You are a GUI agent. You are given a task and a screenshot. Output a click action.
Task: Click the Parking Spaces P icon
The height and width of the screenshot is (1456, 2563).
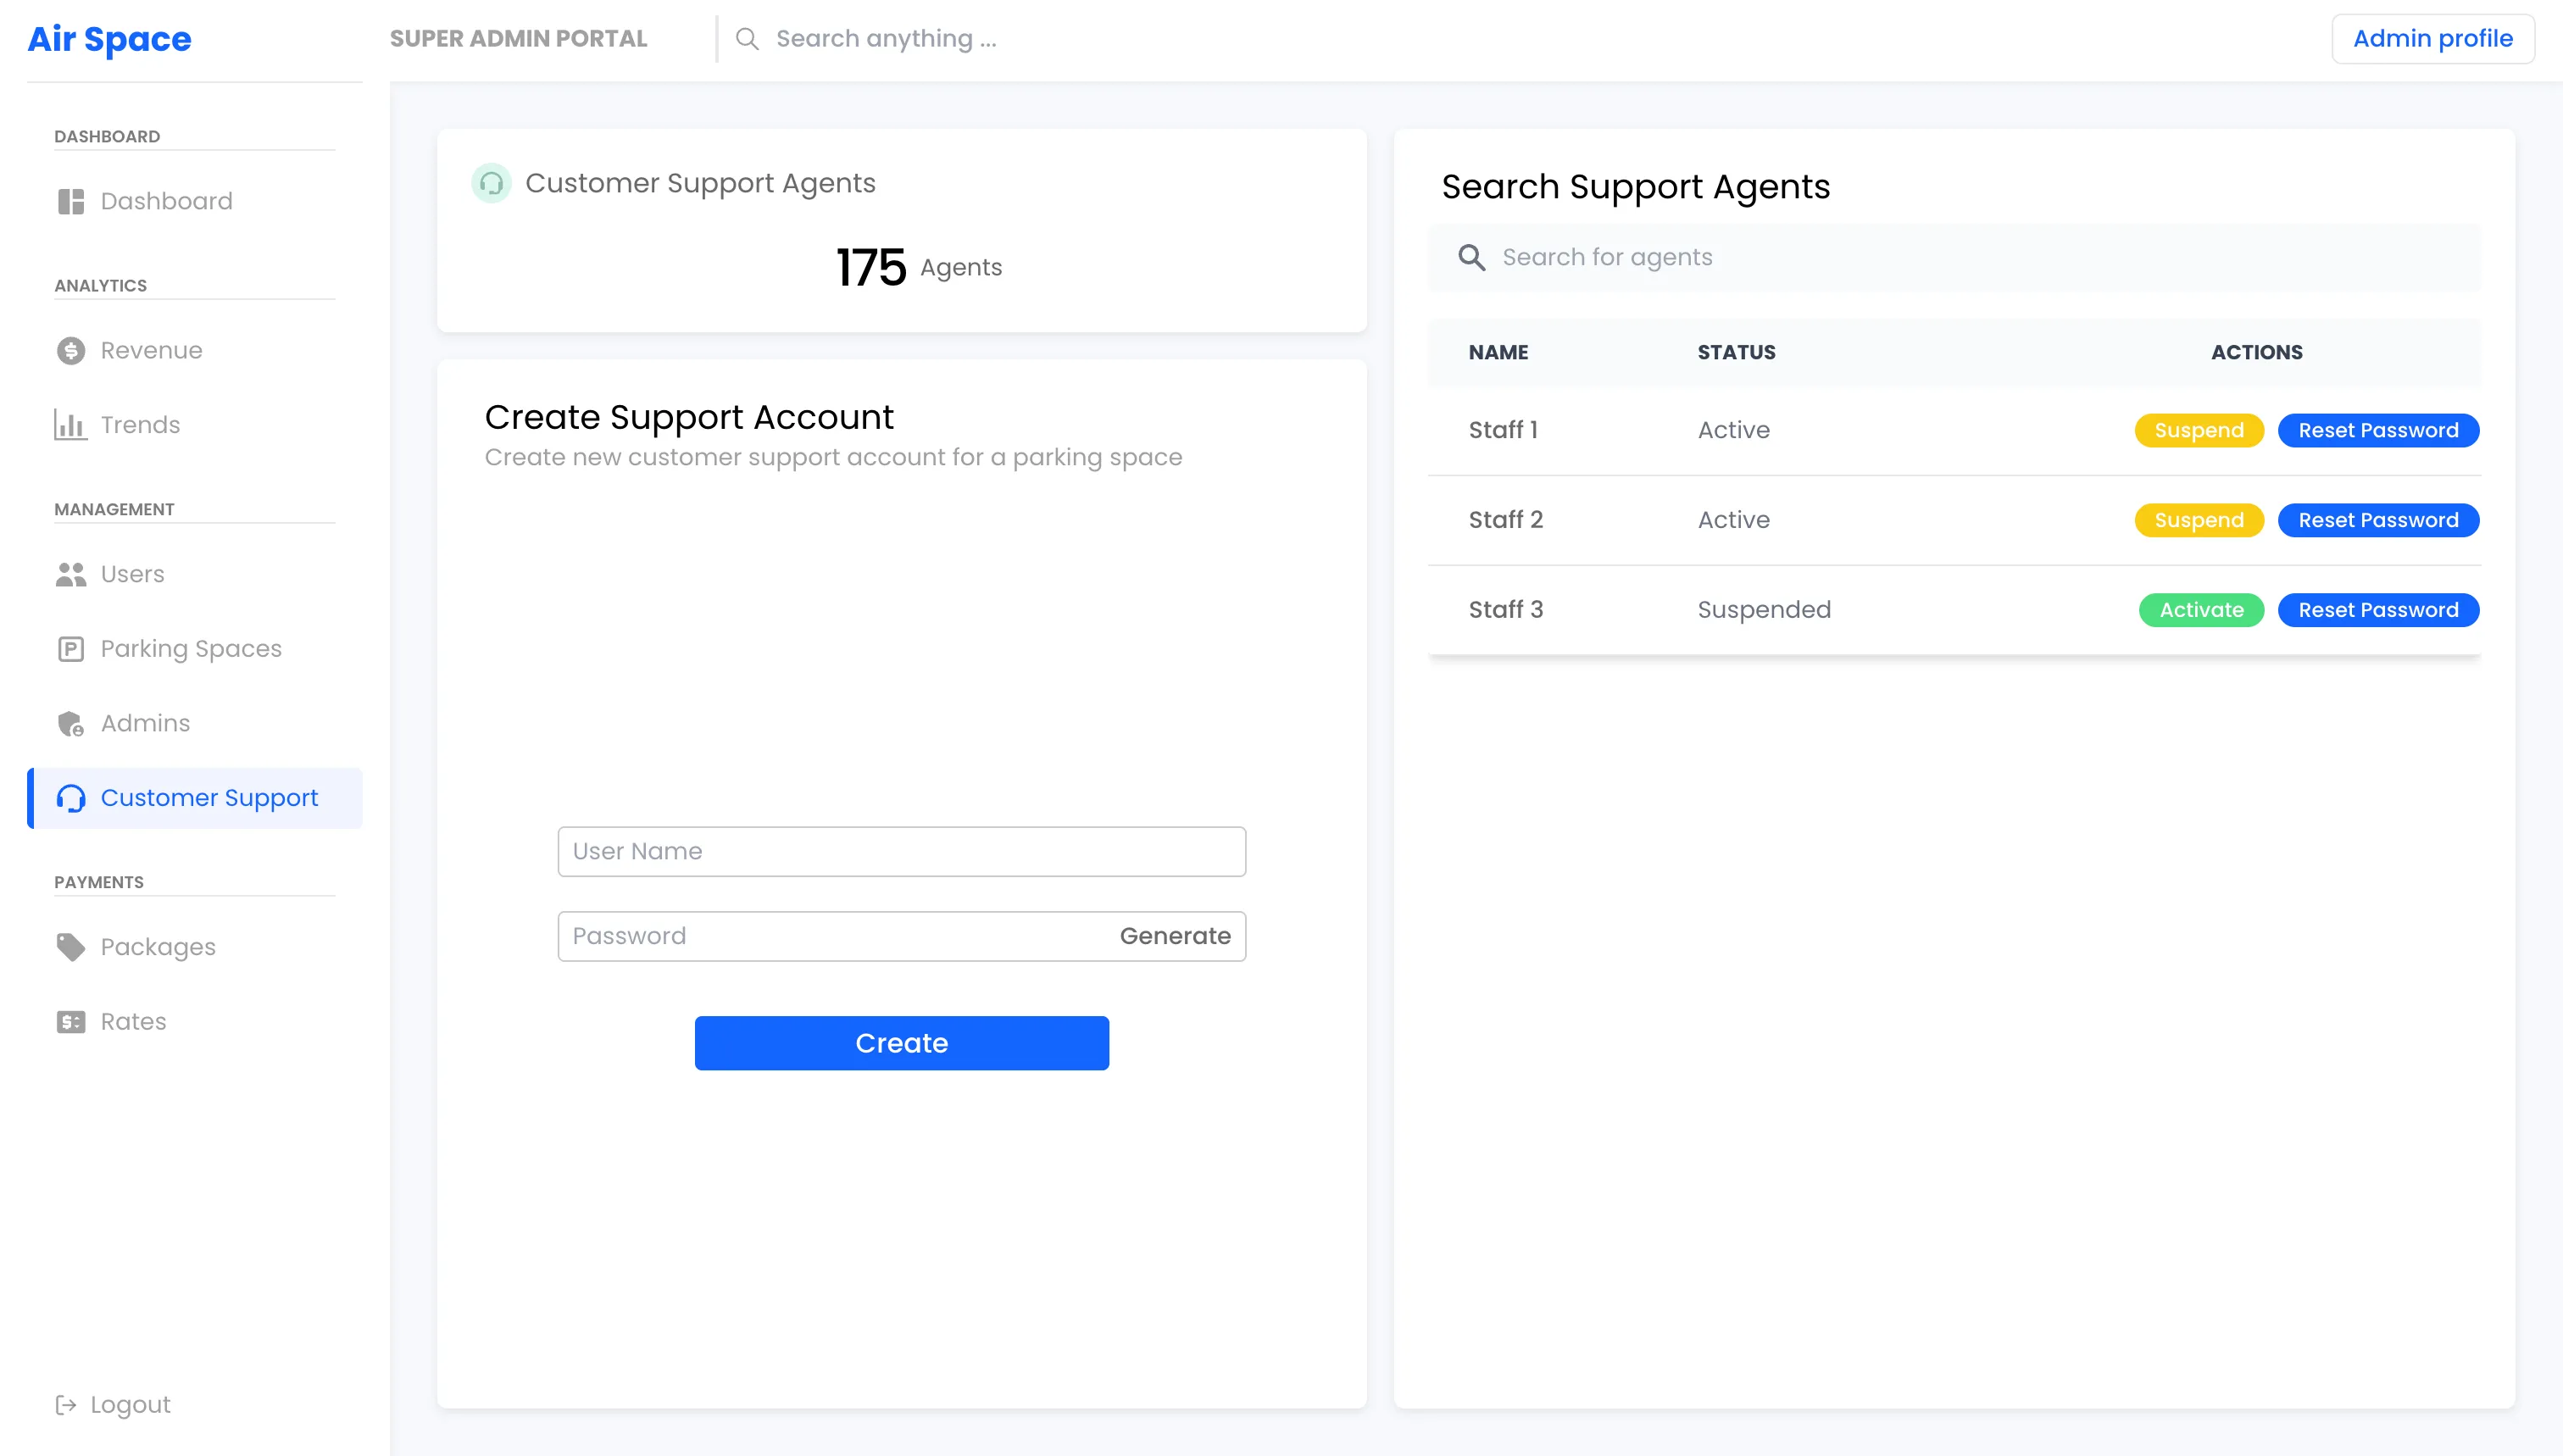tap(71, 649)
